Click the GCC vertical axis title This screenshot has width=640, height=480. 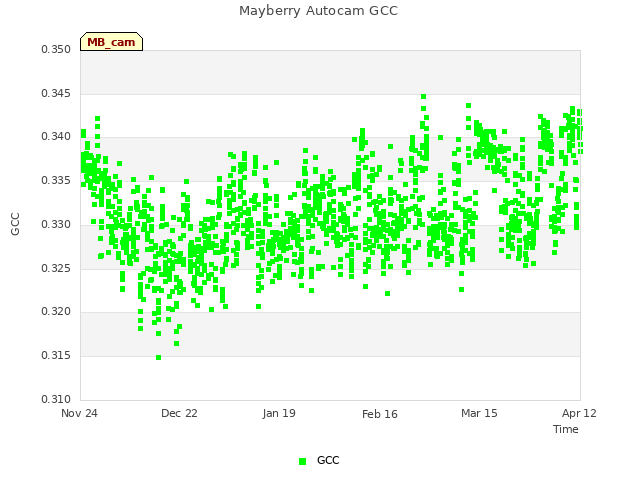pyautogui.click(x=15, y=224)
